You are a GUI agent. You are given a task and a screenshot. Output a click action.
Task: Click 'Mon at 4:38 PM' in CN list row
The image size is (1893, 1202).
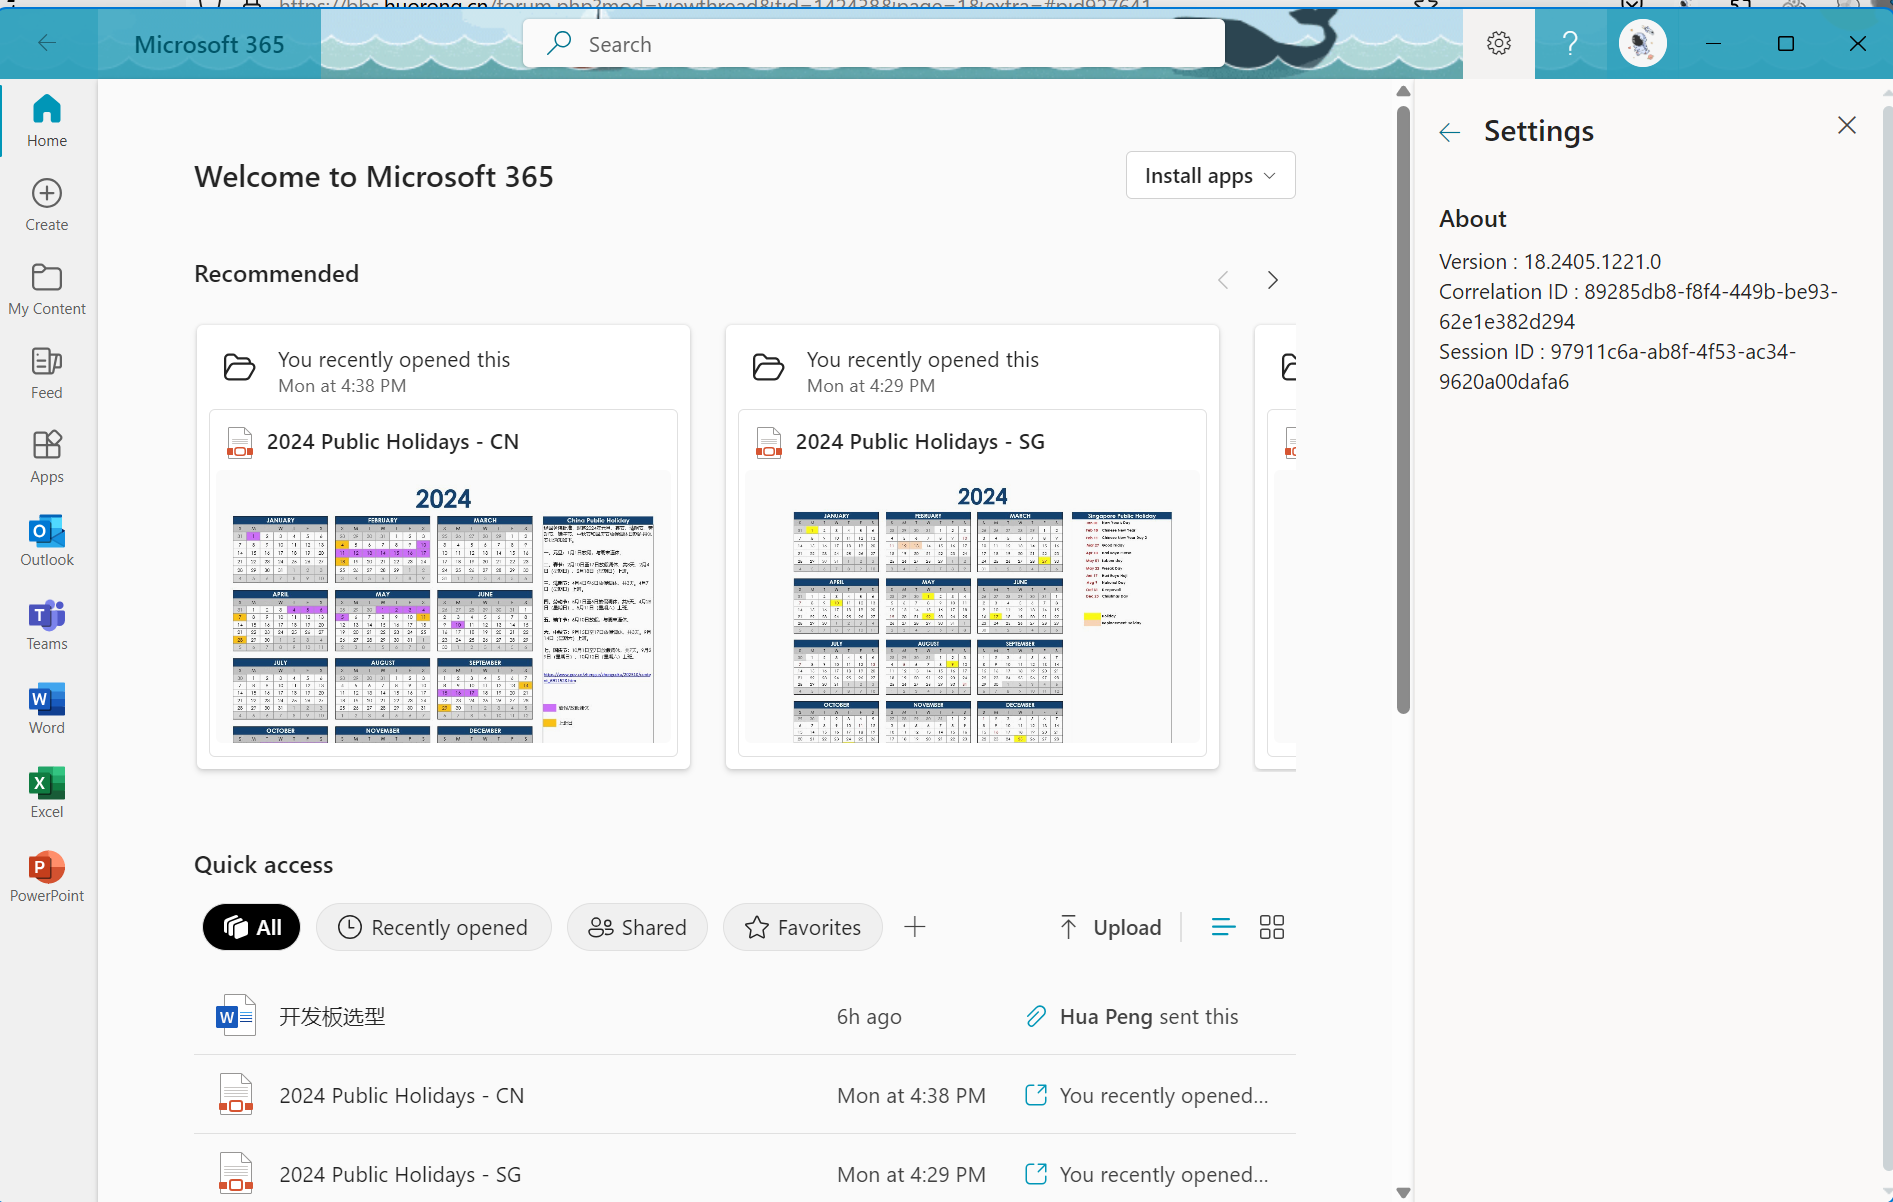(911, 1095)
